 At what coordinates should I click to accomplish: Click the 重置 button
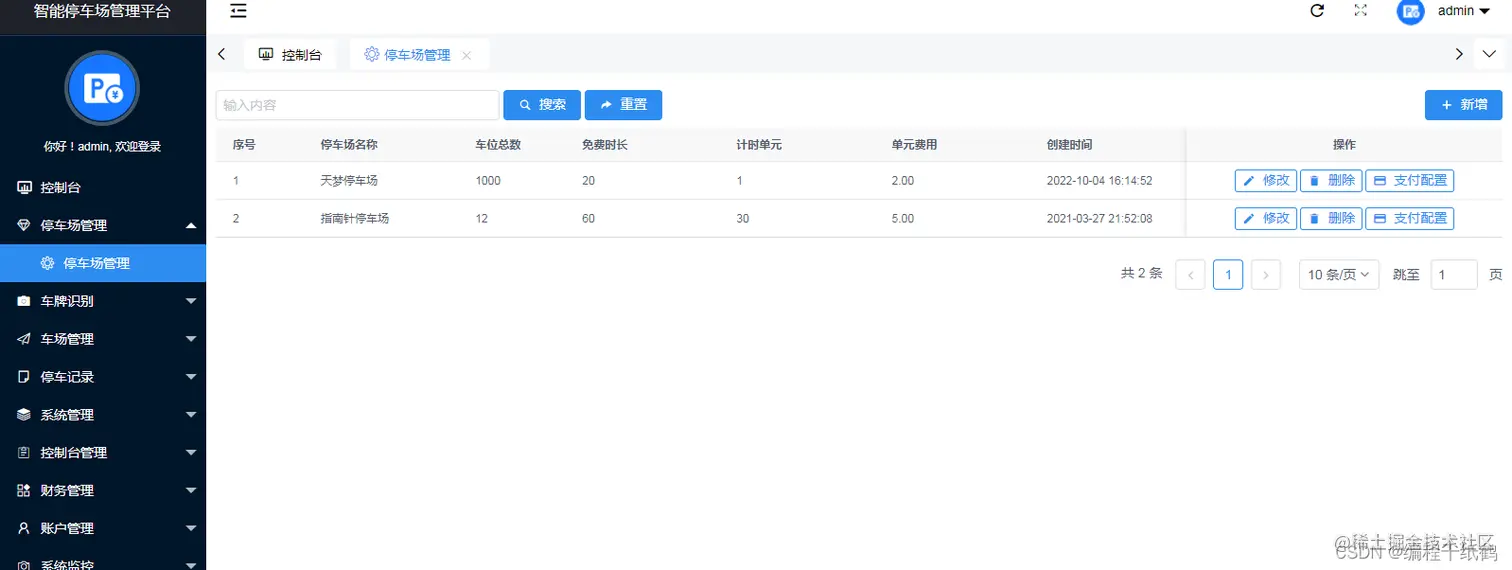coord(623,105)
